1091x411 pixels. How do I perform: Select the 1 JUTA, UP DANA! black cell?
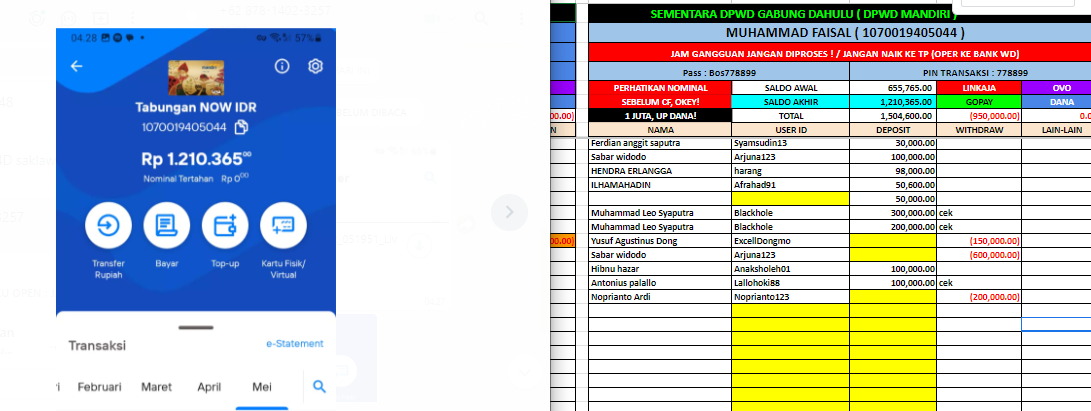pos(660,116)
